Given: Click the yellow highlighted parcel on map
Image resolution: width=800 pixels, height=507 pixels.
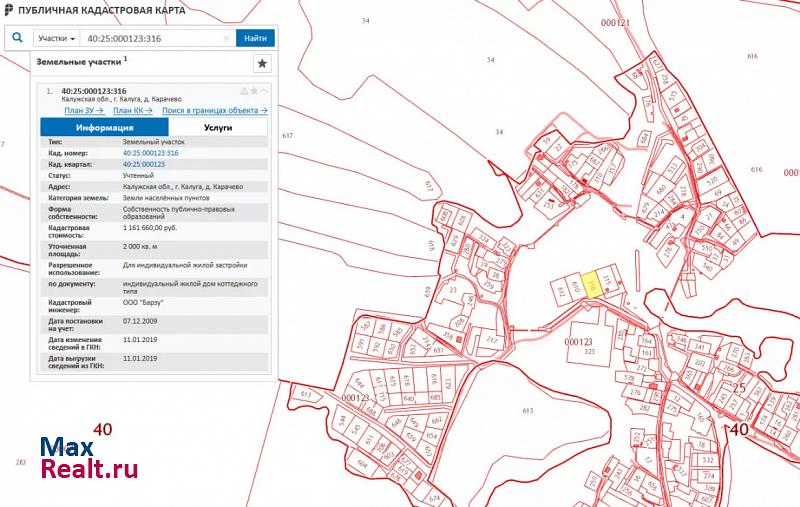Looking at the screenshot, I should (x=592, y=285).
